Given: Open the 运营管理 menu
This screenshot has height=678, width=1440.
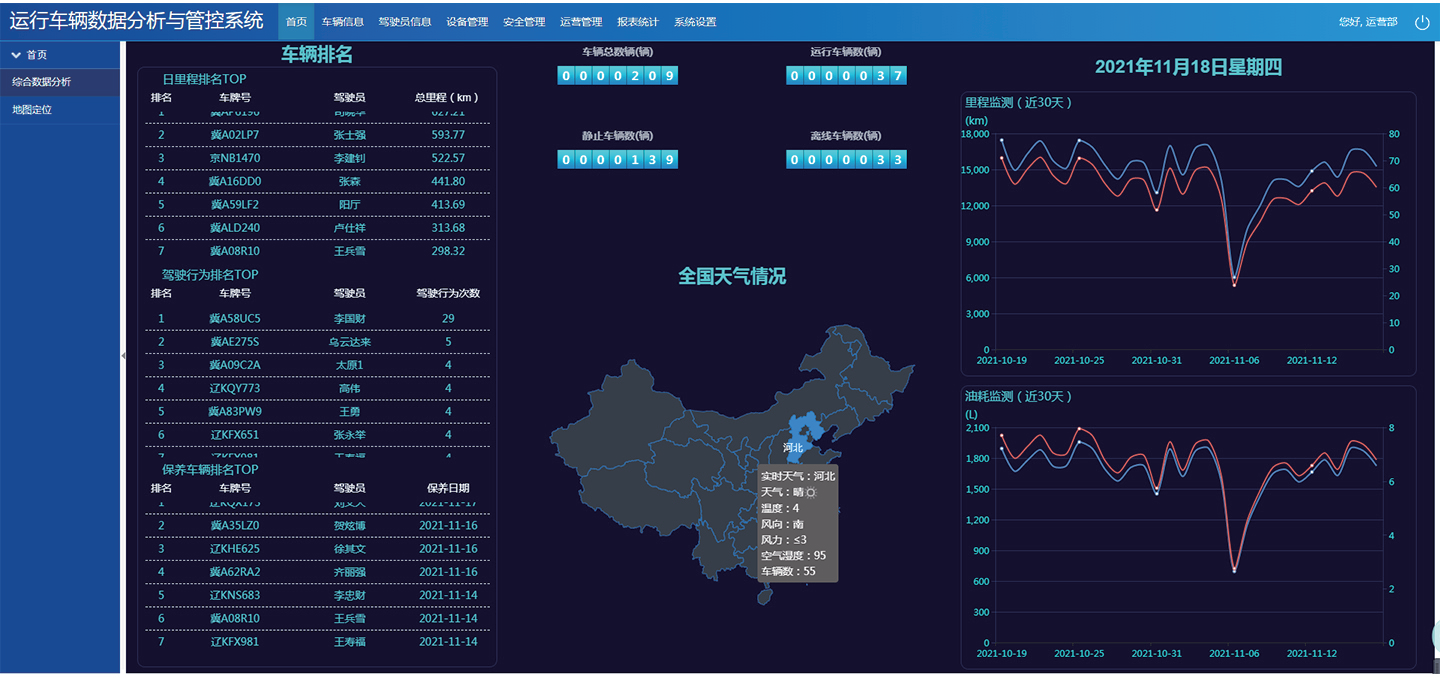Looking at the screenshot, I should [581, 22].
